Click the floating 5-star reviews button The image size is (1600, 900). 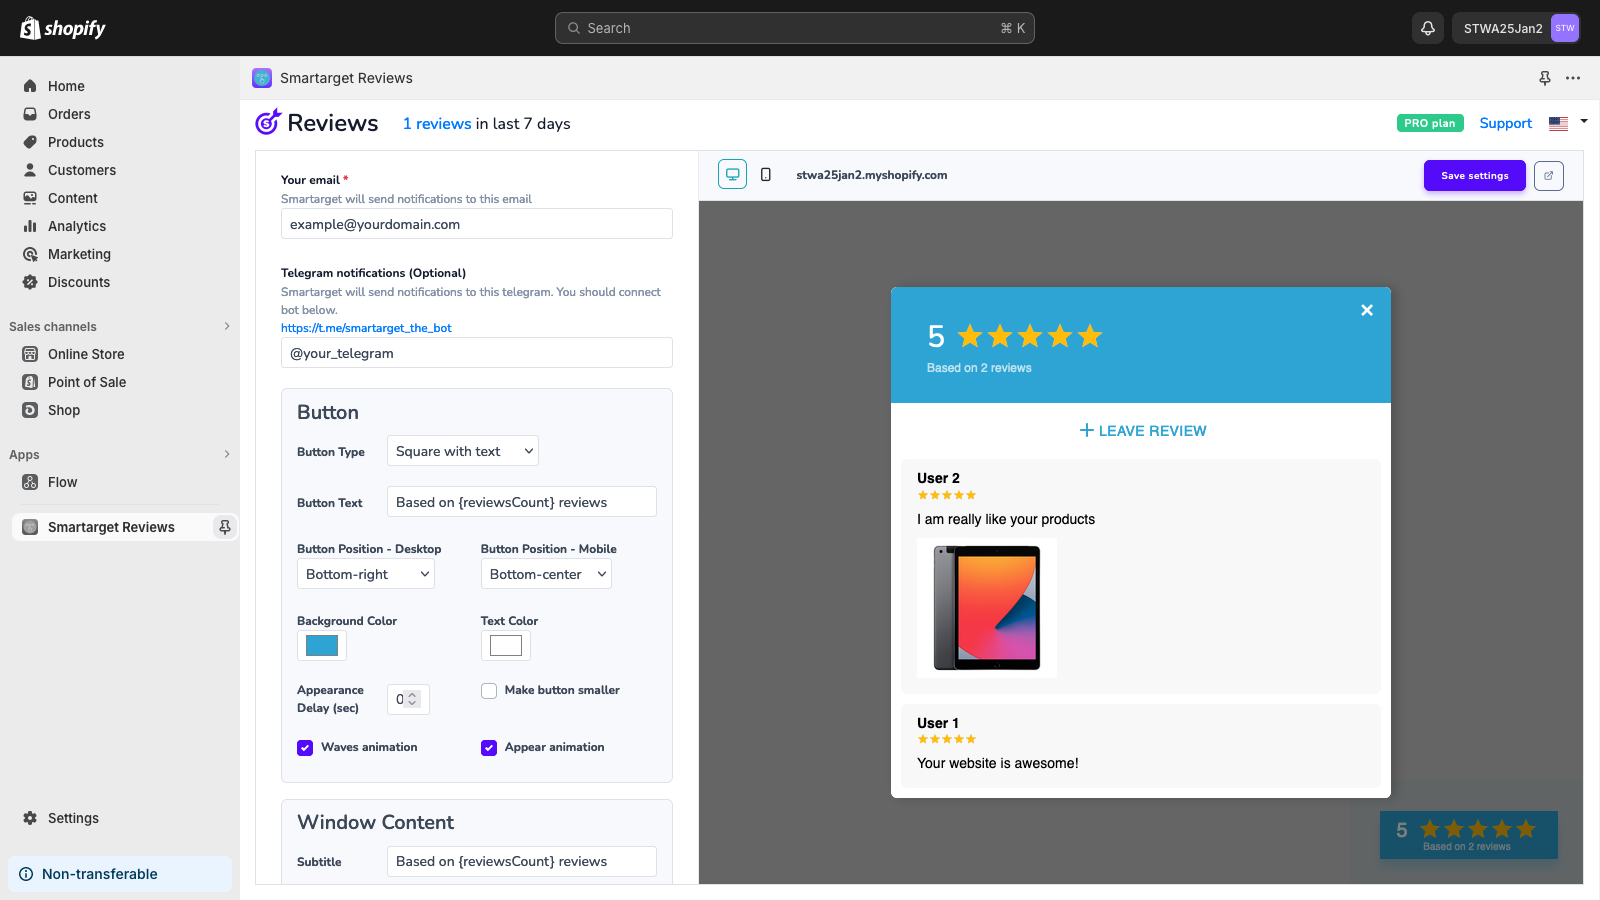click(1469, 835)
